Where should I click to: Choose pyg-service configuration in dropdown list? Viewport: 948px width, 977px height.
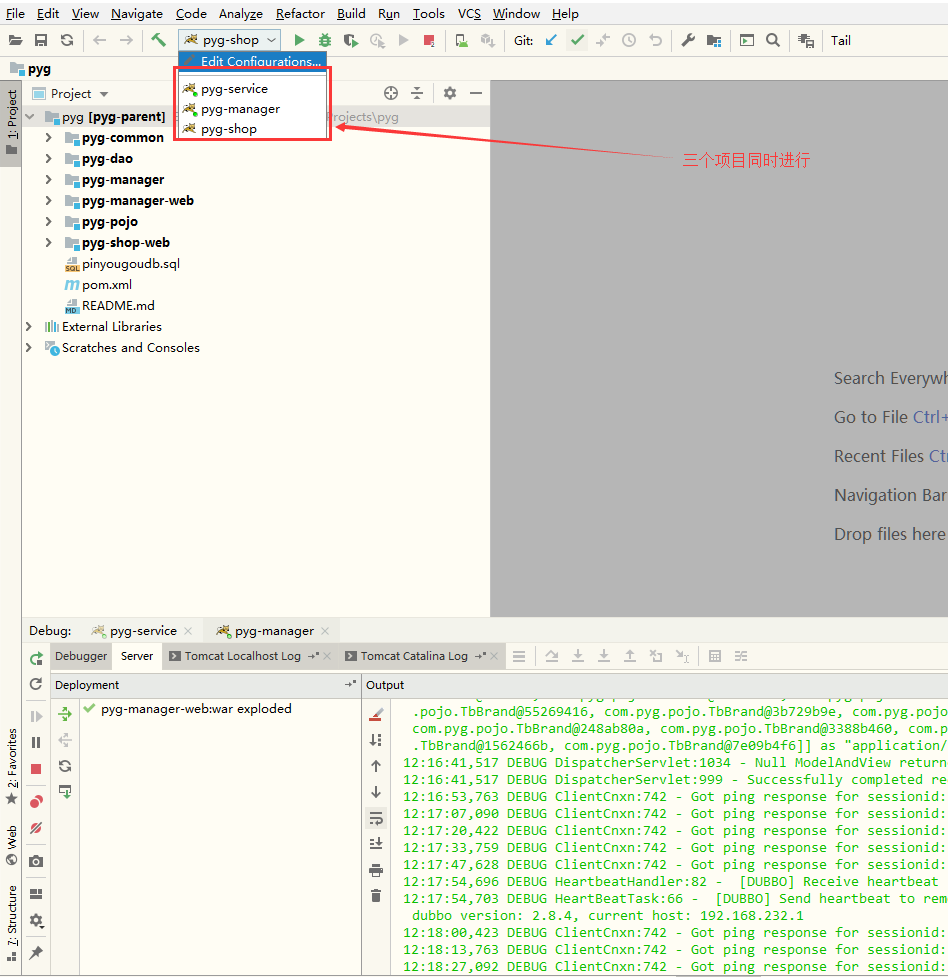252,89
